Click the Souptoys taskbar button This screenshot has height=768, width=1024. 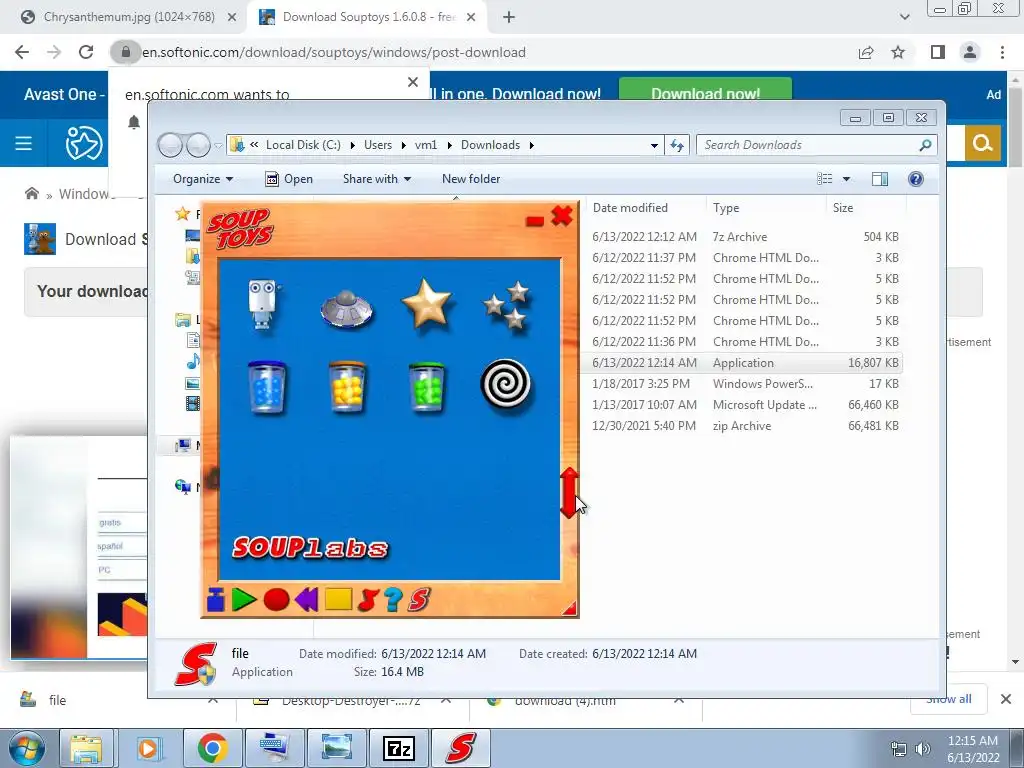click(460, 748)
